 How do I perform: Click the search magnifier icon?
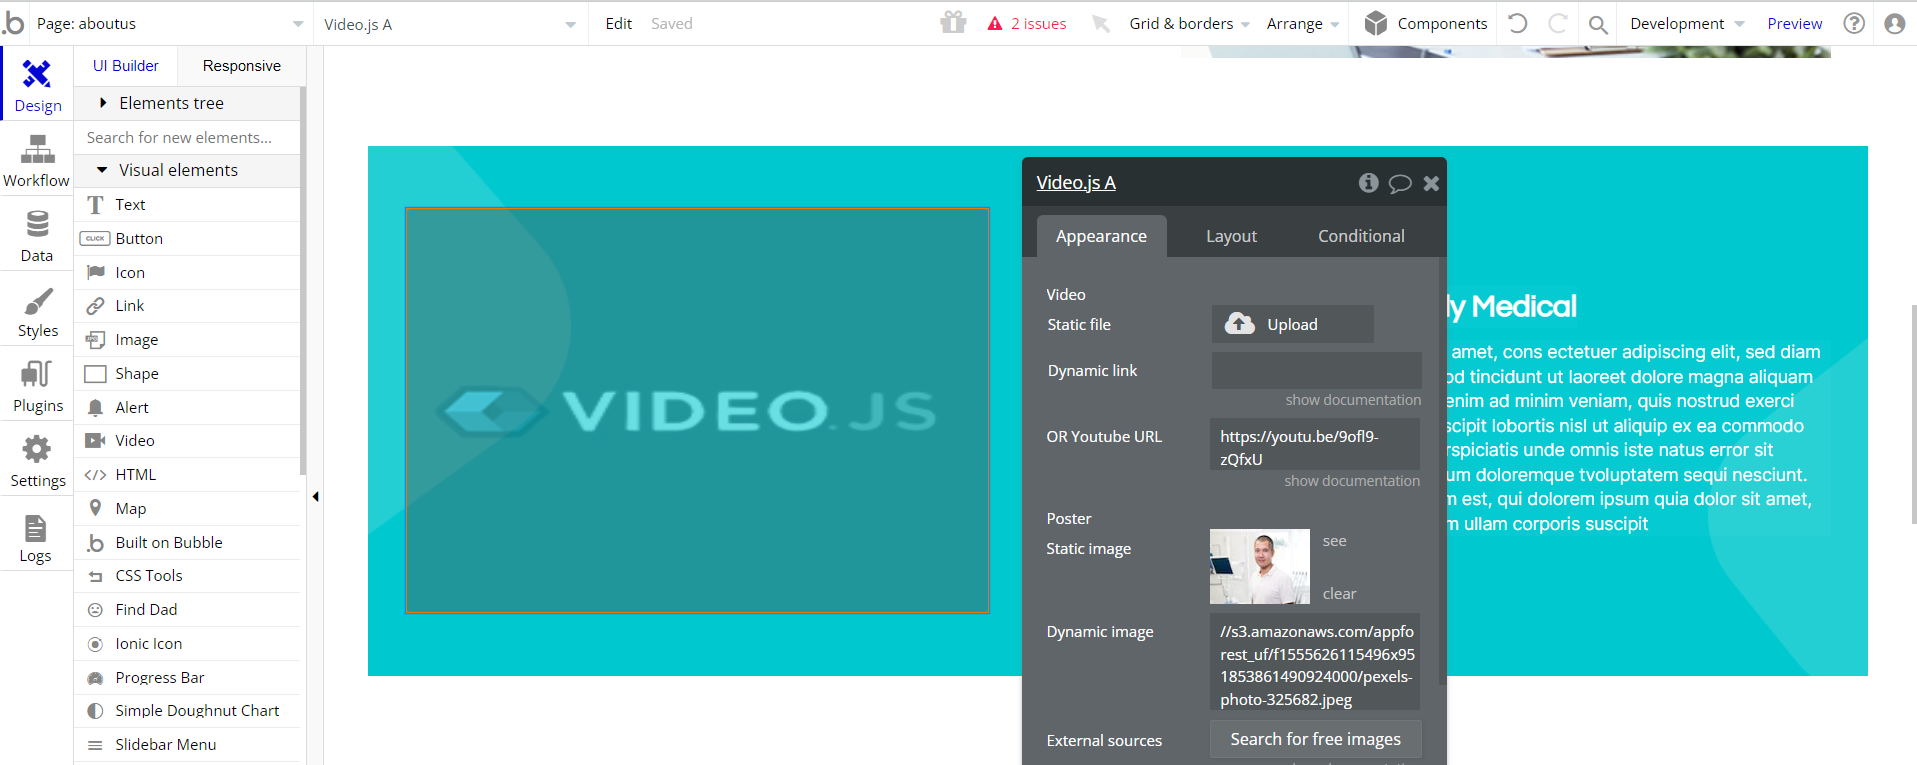(1598, 24)
